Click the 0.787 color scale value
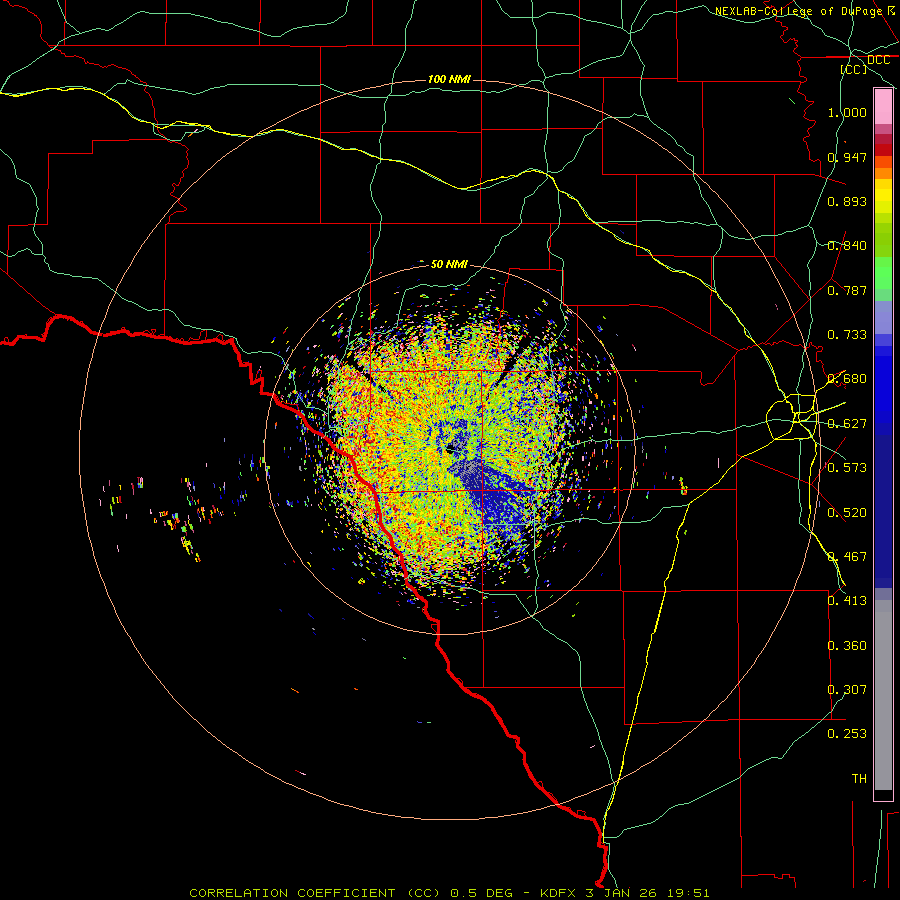This screenshot has width=900, height=900. coord(847,290)
